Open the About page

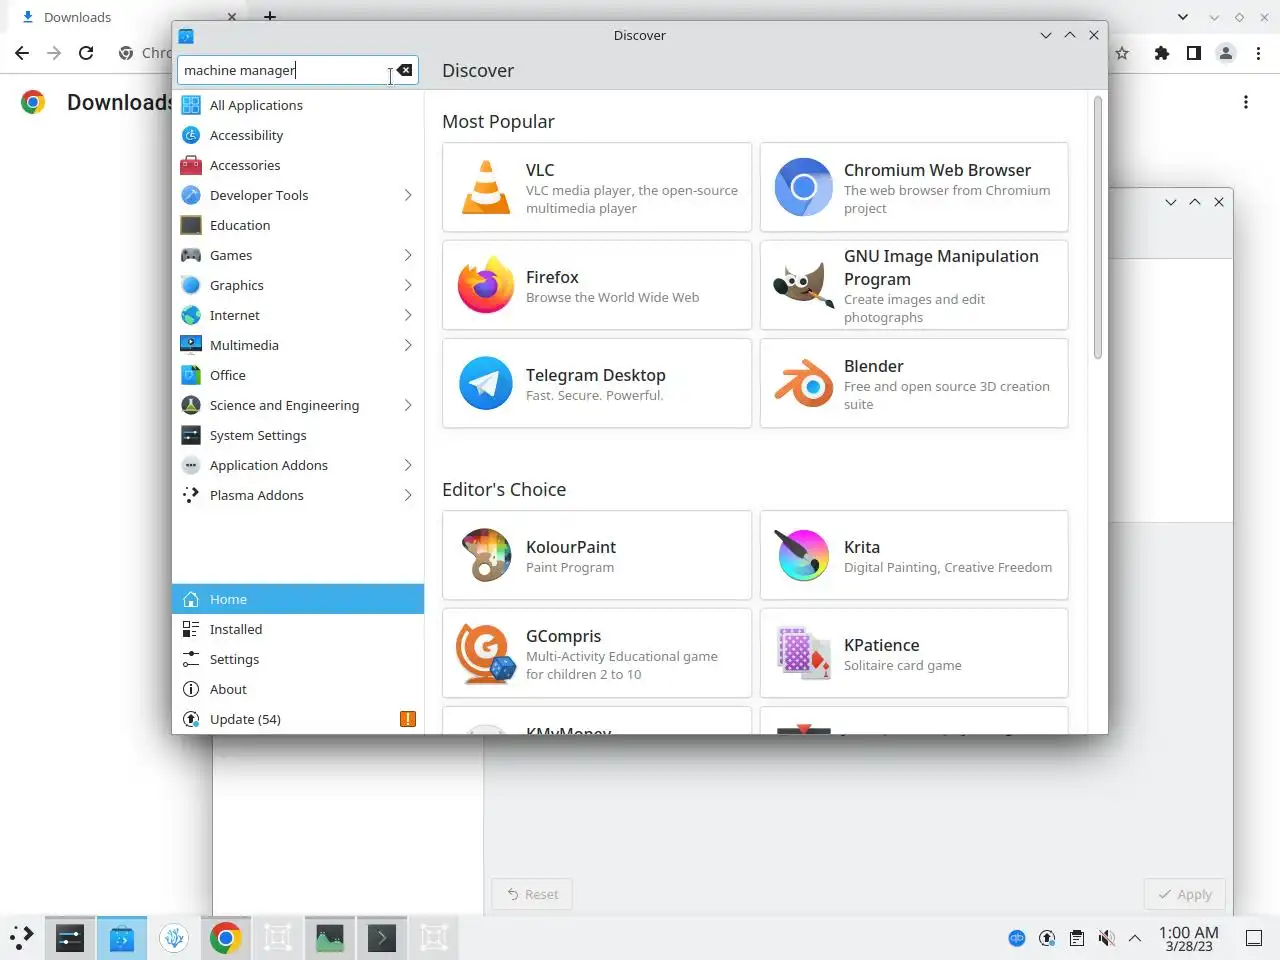(298, 689)
